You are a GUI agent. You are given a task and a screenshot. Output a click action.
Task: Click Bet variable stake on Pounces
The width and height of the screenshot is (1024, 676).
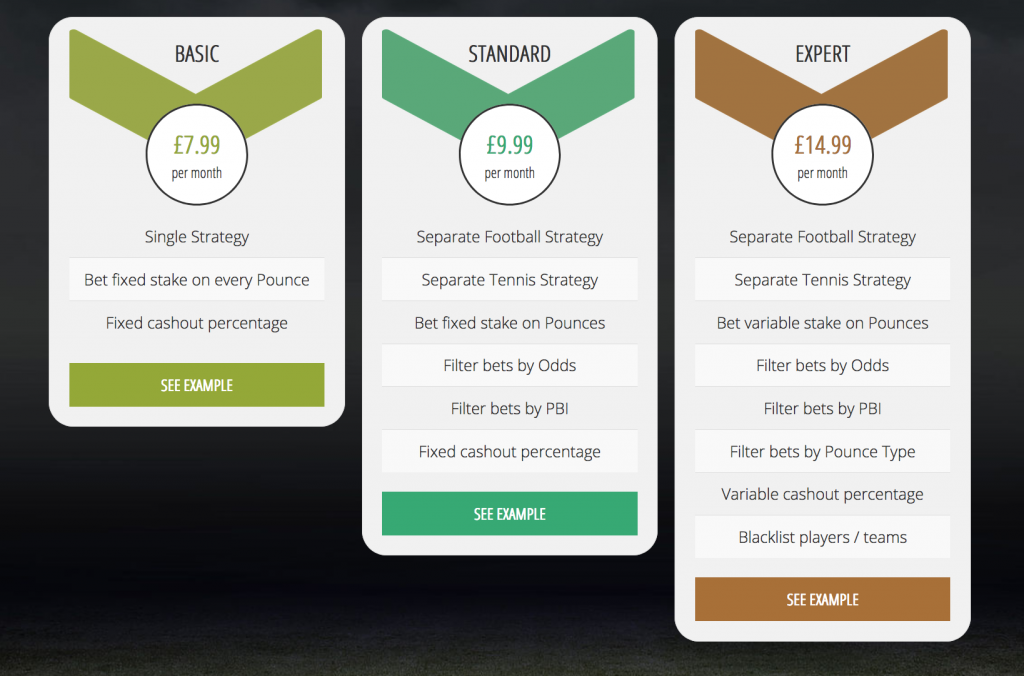(x=822, y=323)
